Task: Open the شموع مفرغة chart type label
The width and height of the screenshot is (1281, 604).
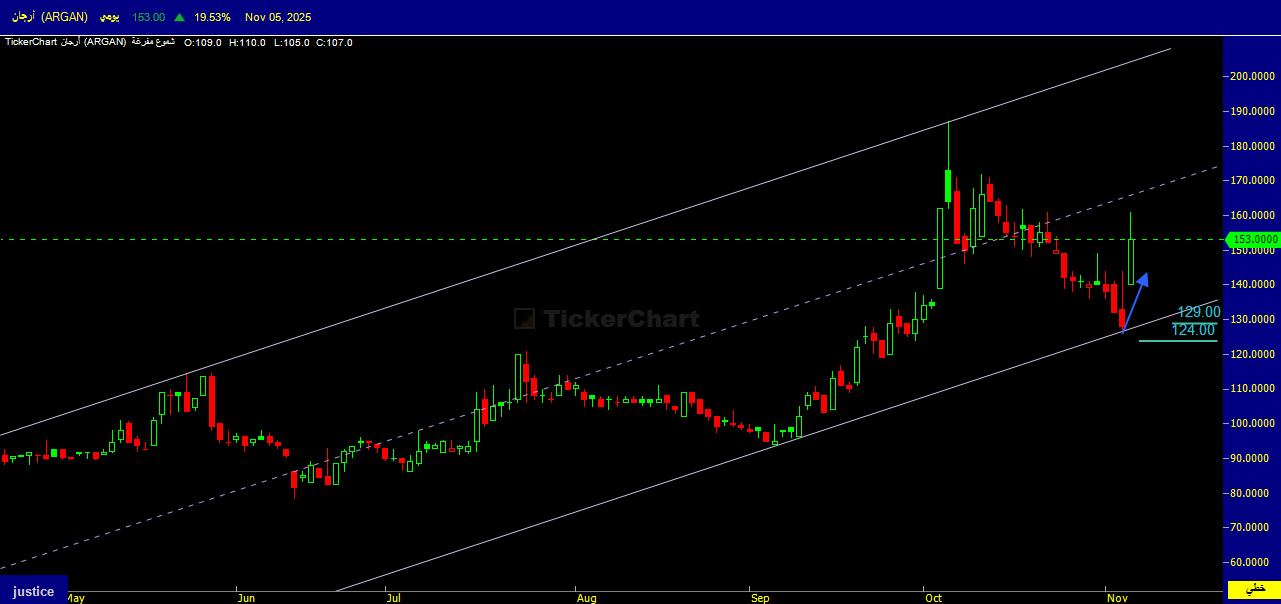Action: (153, 42)
